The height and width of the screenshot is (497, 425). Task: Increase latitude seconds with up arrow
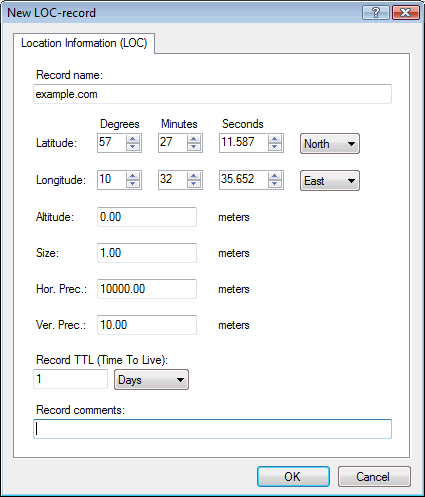pyautogui.click(x=275, y=139)
